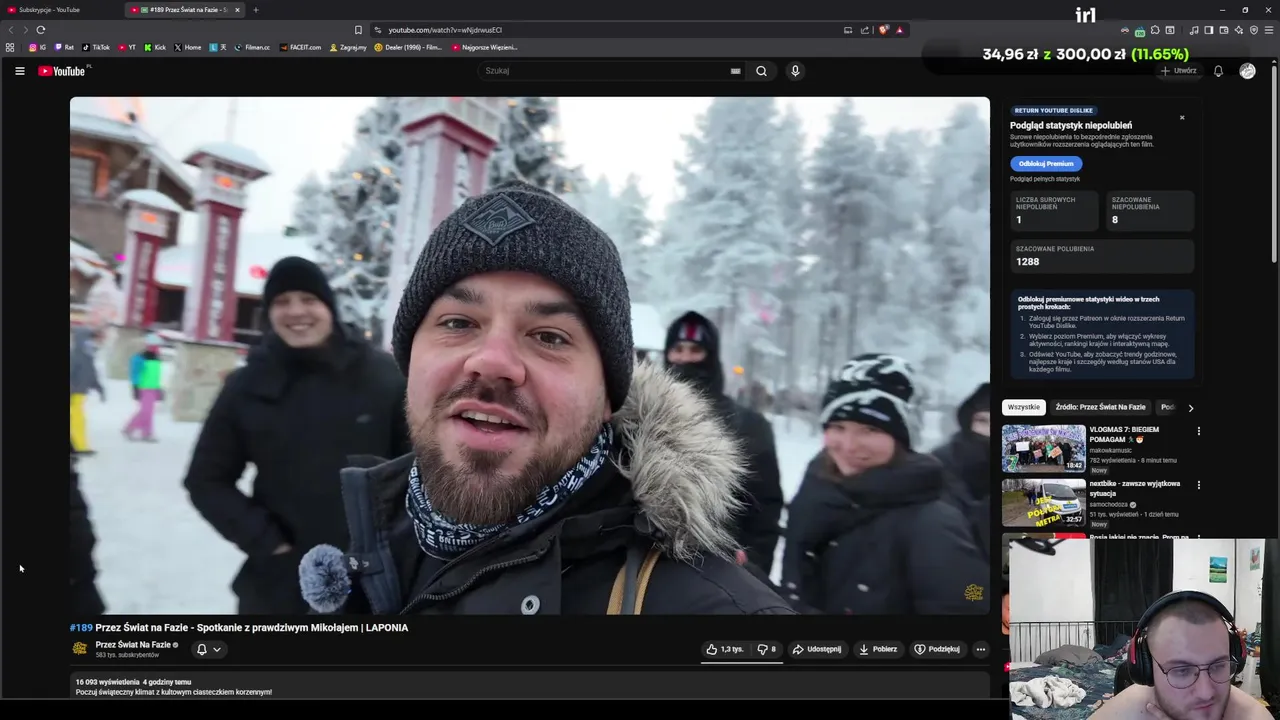Click the search magnifier button
This screenshot has width=1280, height=720.
click(x=761, y=71)
